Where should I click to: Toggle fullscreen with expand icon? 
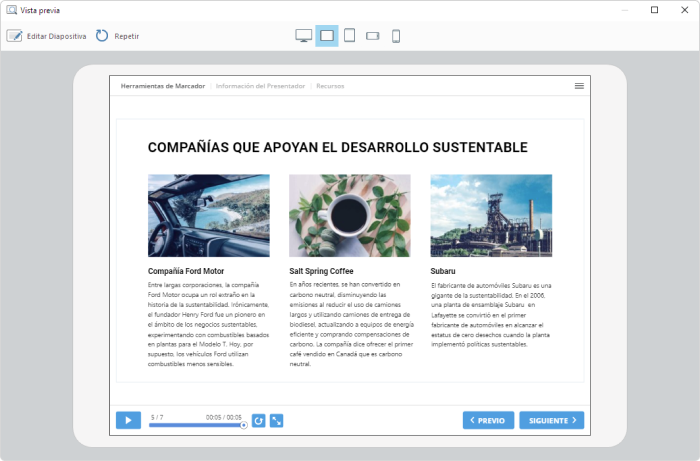[277, 421]
